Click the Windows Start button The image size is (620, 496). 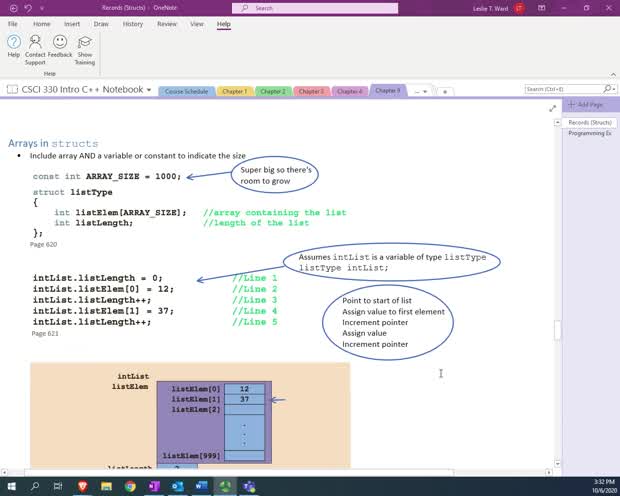point(10,486)
